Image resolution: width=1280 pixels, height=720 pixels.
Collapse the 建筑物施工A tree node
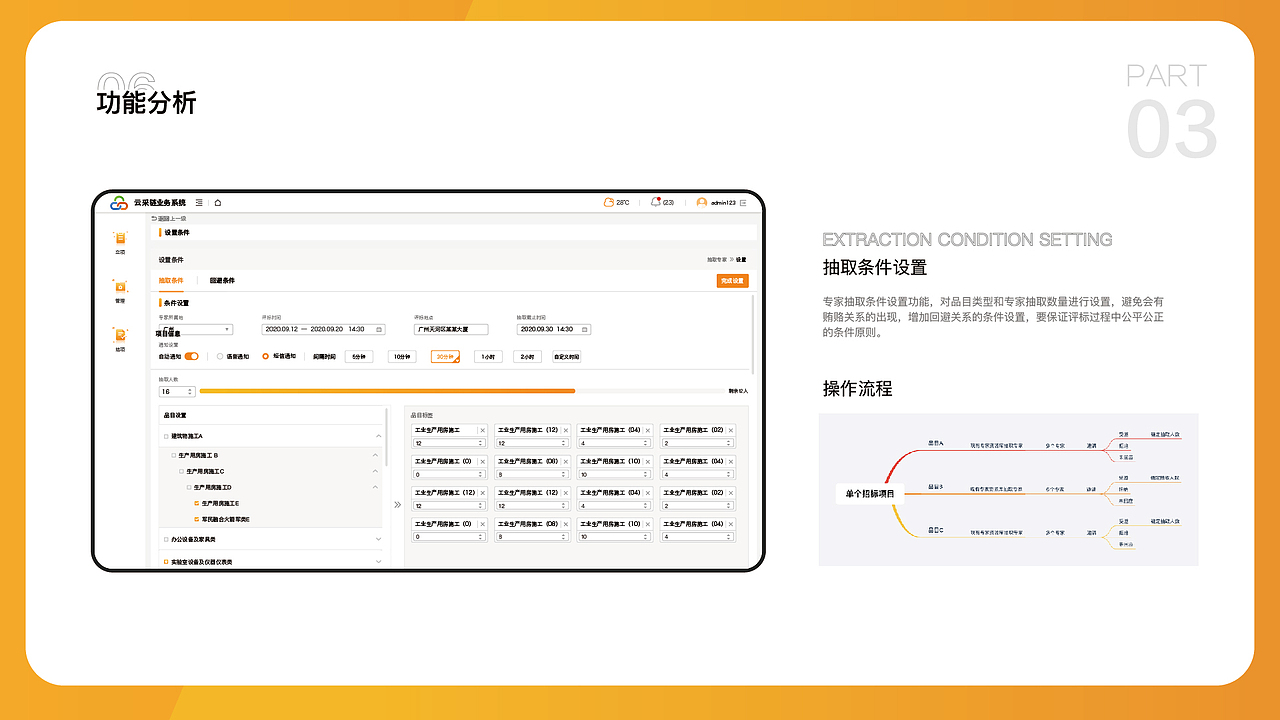[378, 436]
